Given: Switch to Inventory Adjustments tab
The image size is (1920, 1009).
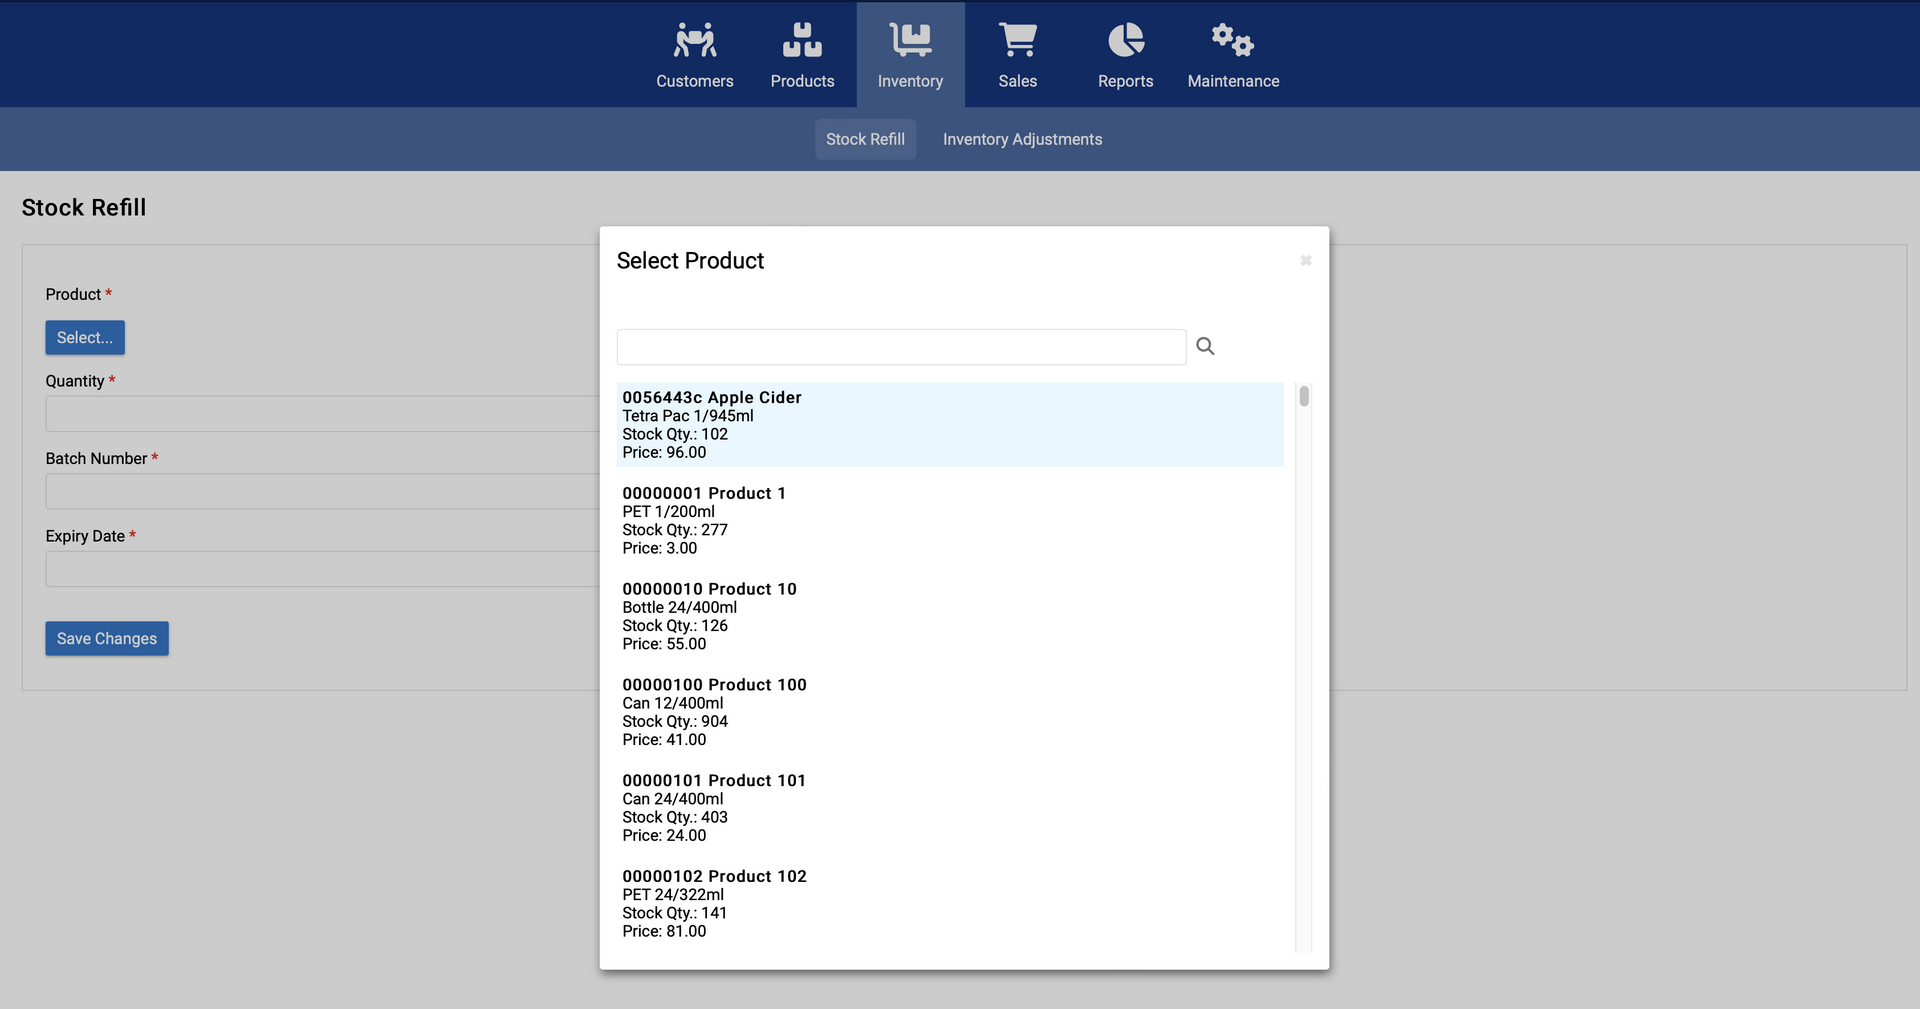Looking at the screenshot, I should (1022, 139).
